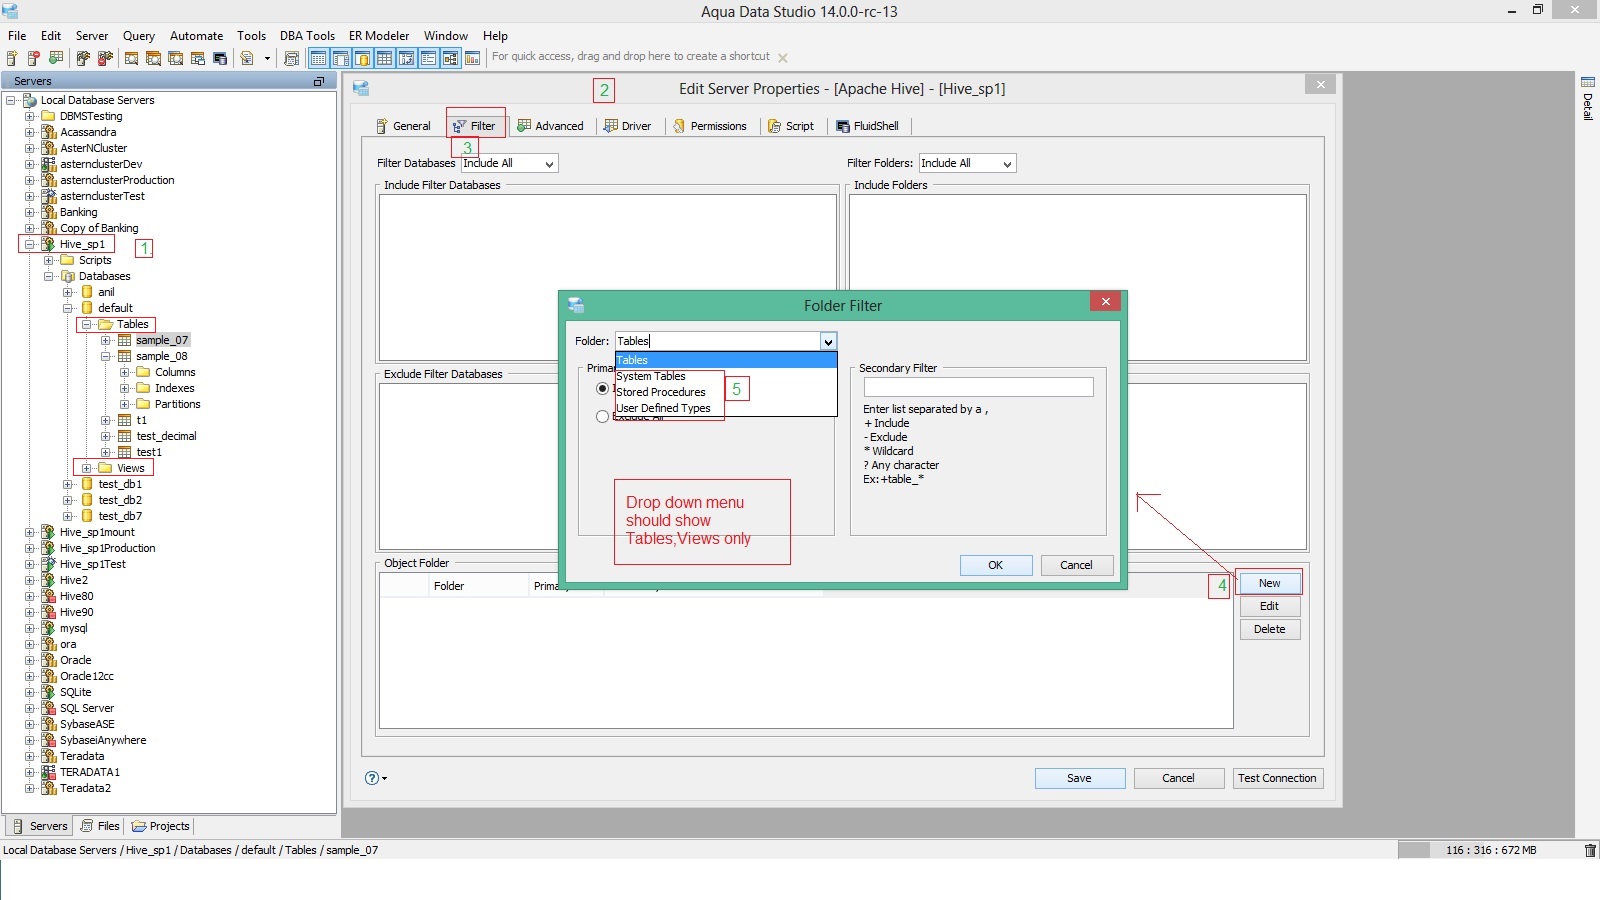Click OK in the Folder Filter dialog
The width and height of the screenshot is (1600, 900).
(x=996, y=565)
